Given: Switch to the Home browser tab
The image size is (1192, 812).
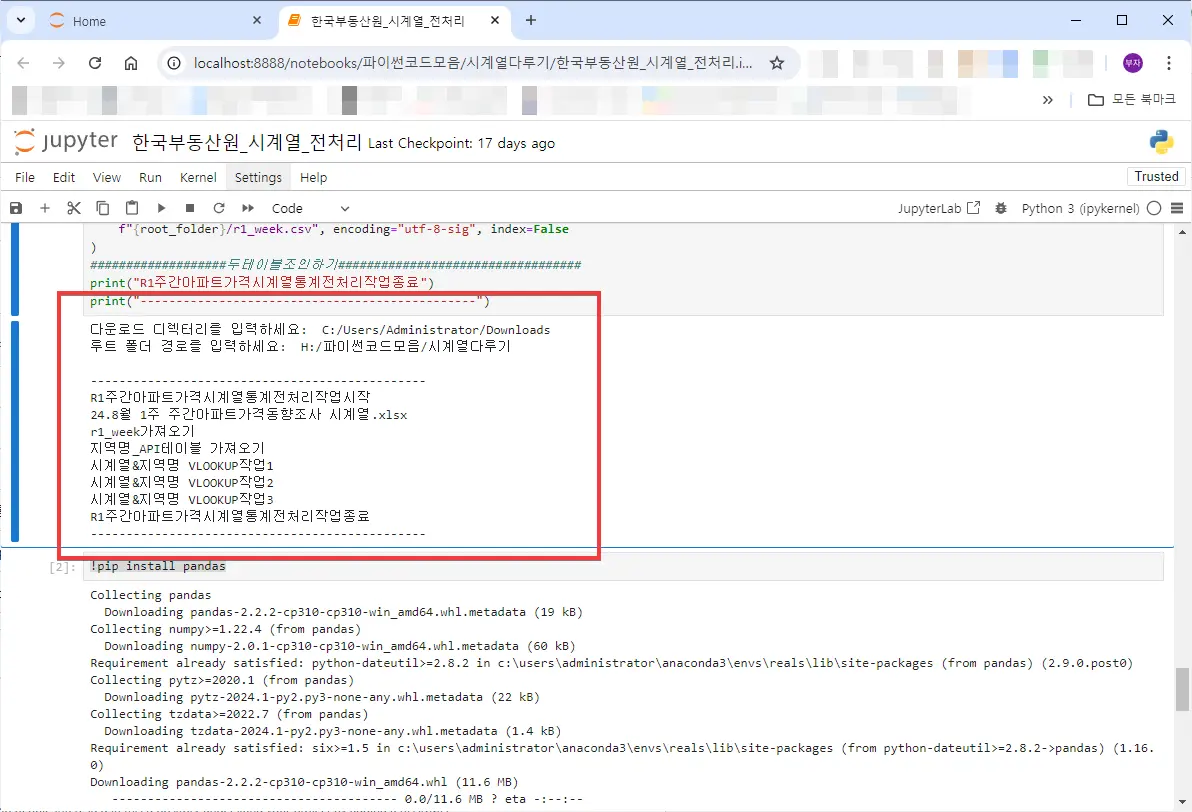Looking at the screenshot, I should click(90, 20).
